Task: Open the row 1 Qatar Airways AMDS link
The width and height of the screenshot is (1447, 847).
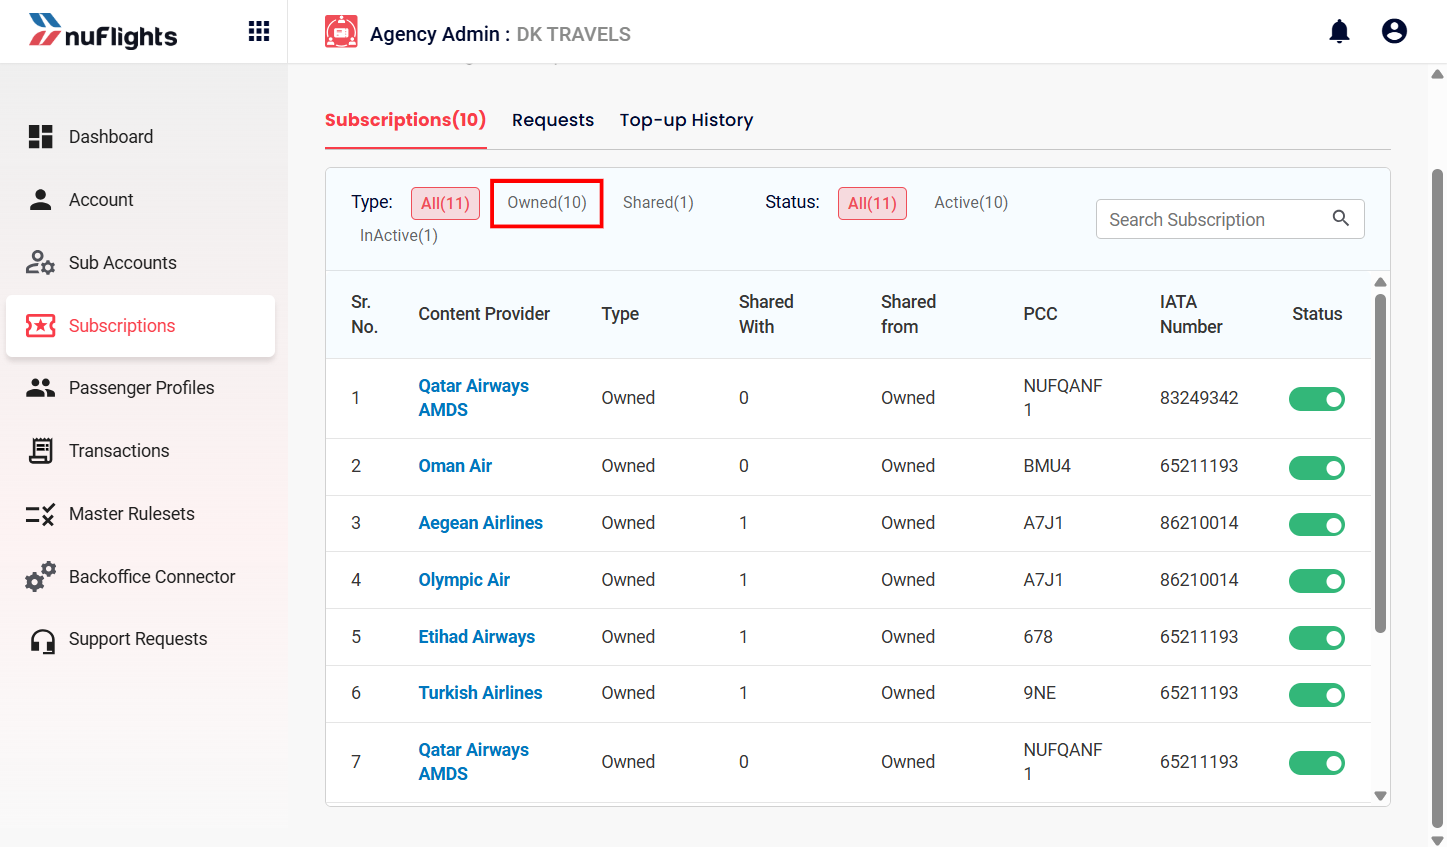Action: (473, 398)
